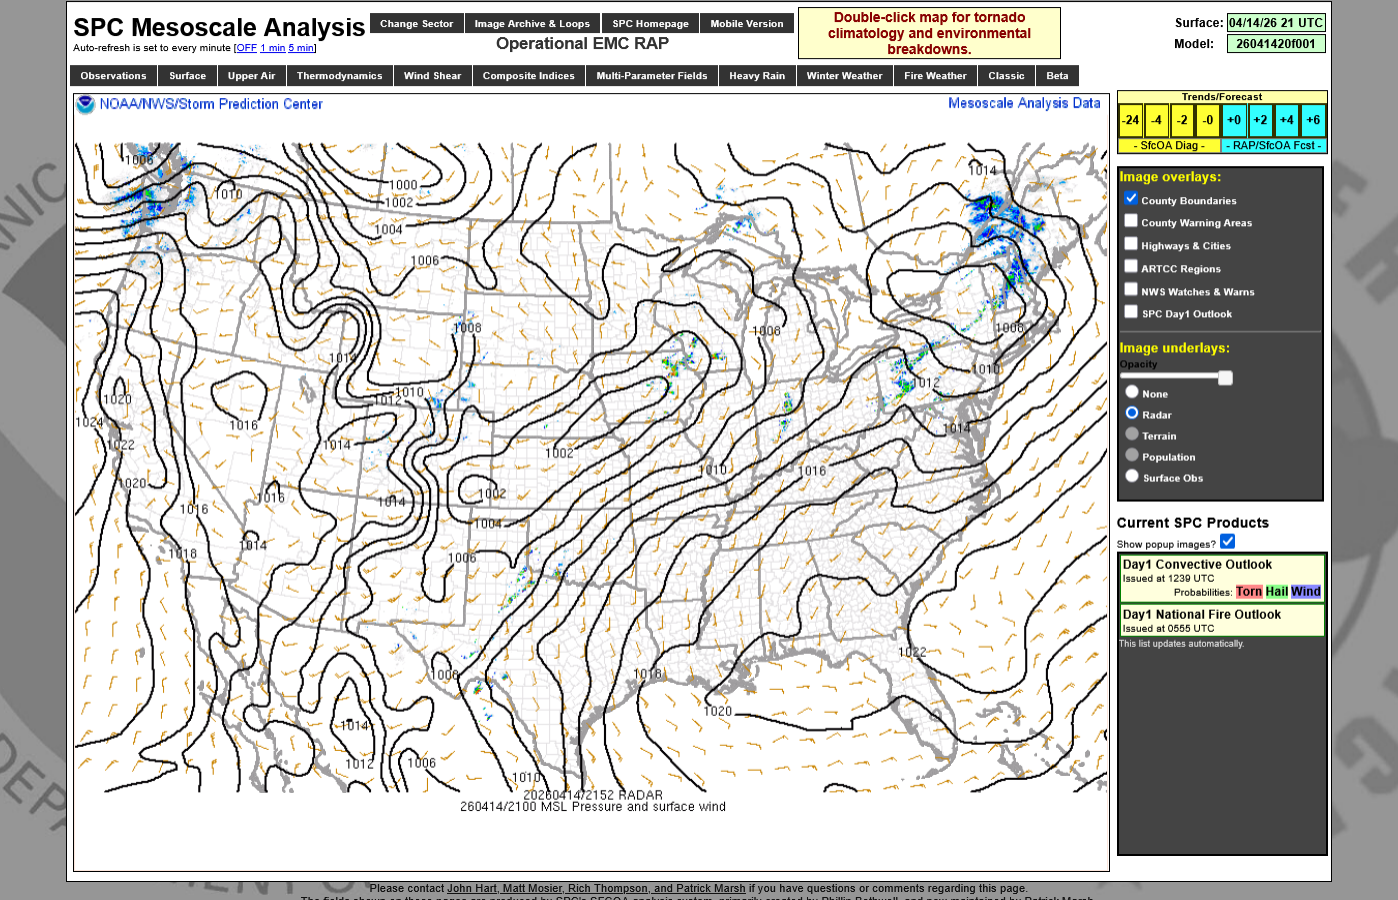Open the Torn probability link
The width and height of the screenshot is (1398, 900).
tap(1249, 592)
